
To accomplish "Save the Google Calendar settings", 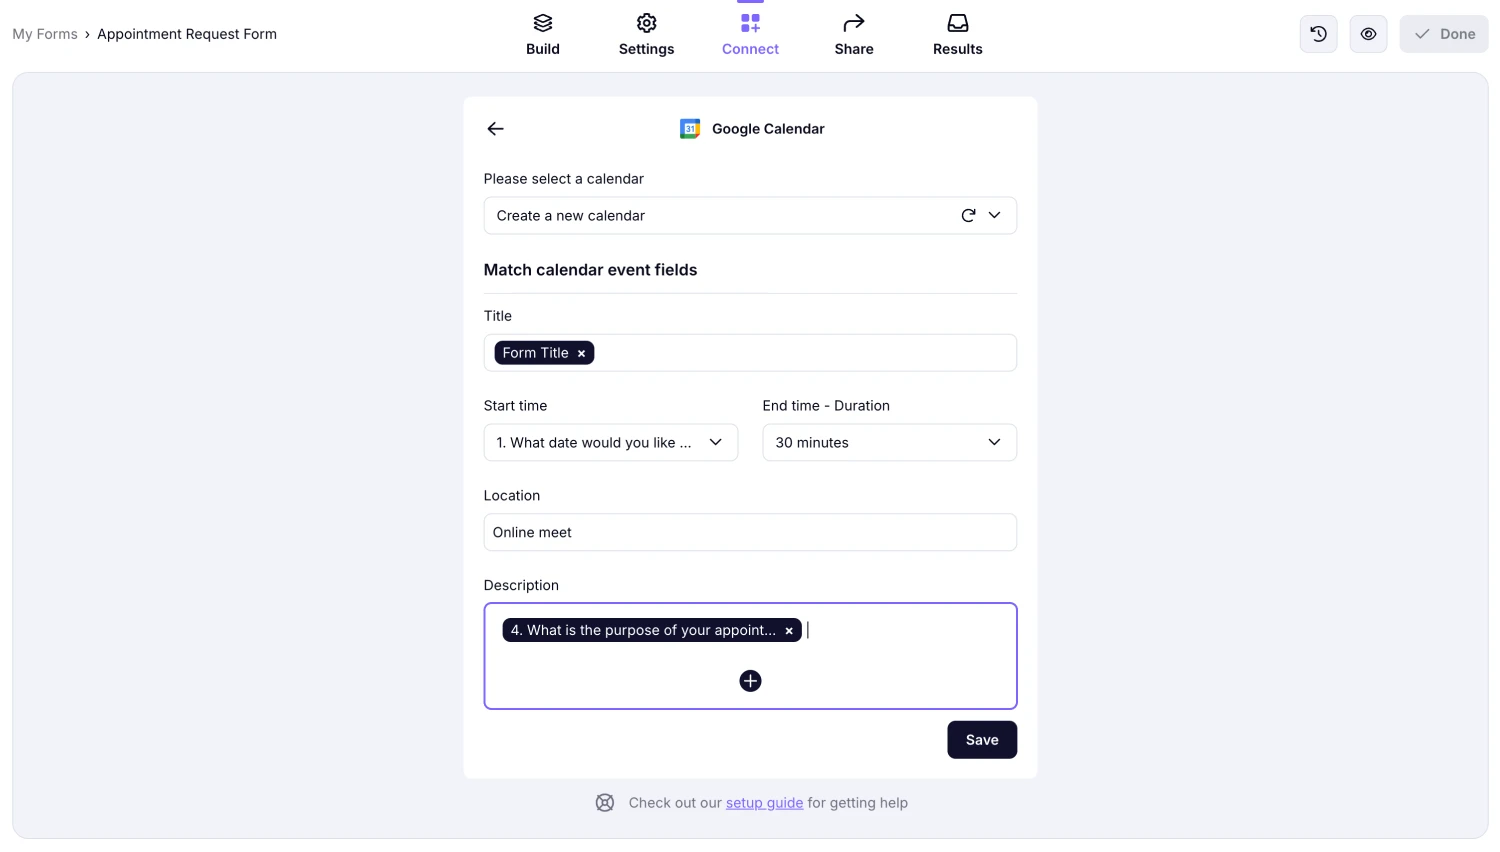I will click(981, 739).
